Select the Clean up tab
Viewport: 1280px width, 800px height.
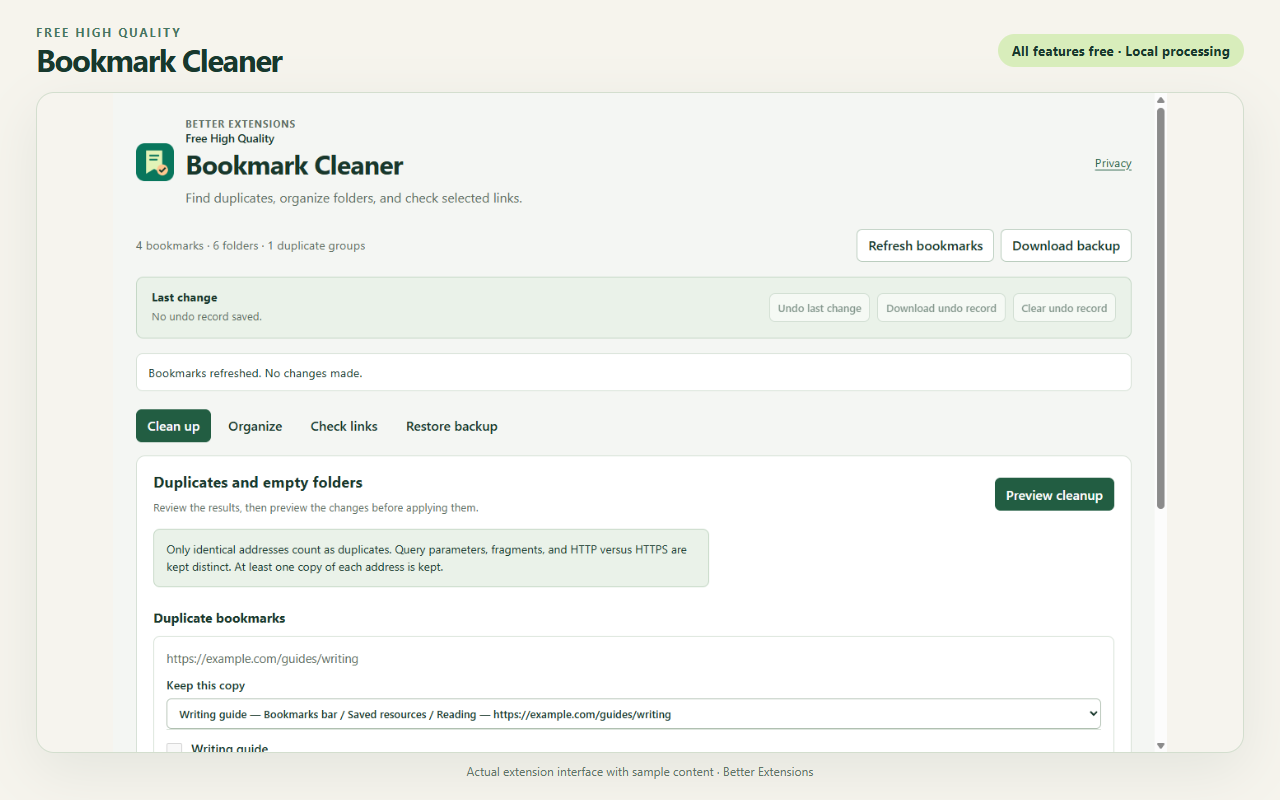[174, 426]
